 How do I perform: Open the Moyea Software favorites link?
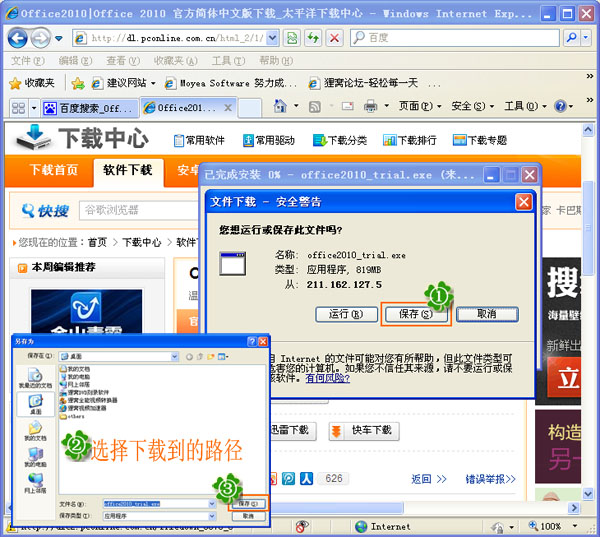(231, 83)
